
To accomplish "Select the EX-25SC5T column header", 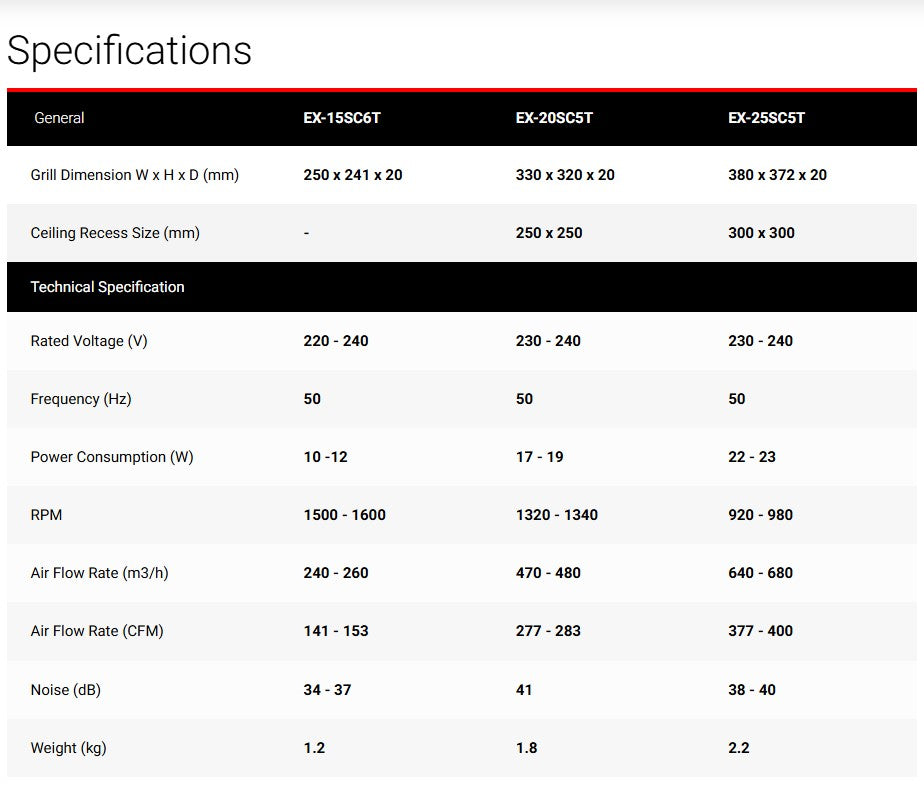I will pos(766,118).
